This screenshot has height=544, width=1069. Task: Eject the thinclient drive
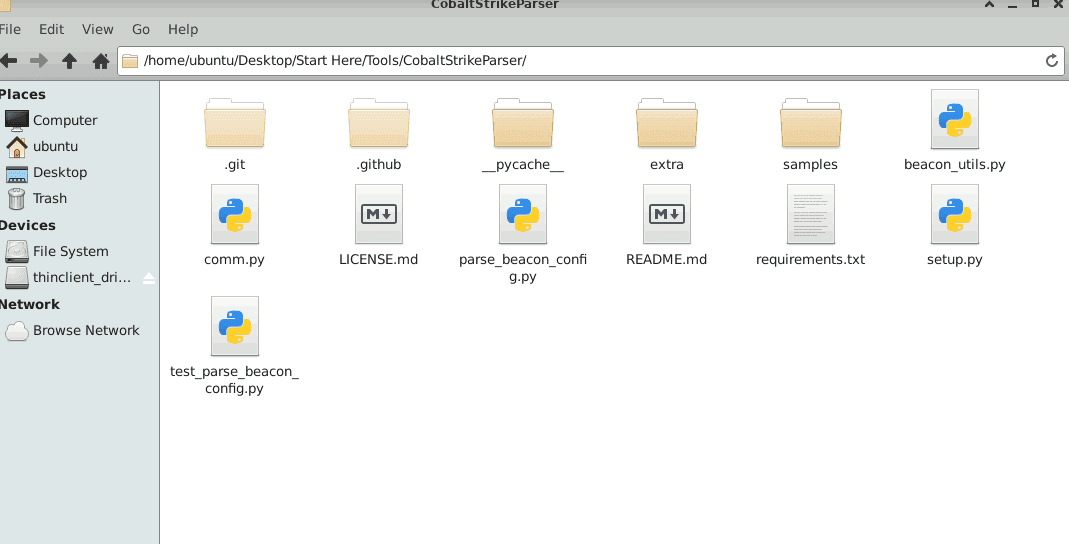click(x=149, y=277)
